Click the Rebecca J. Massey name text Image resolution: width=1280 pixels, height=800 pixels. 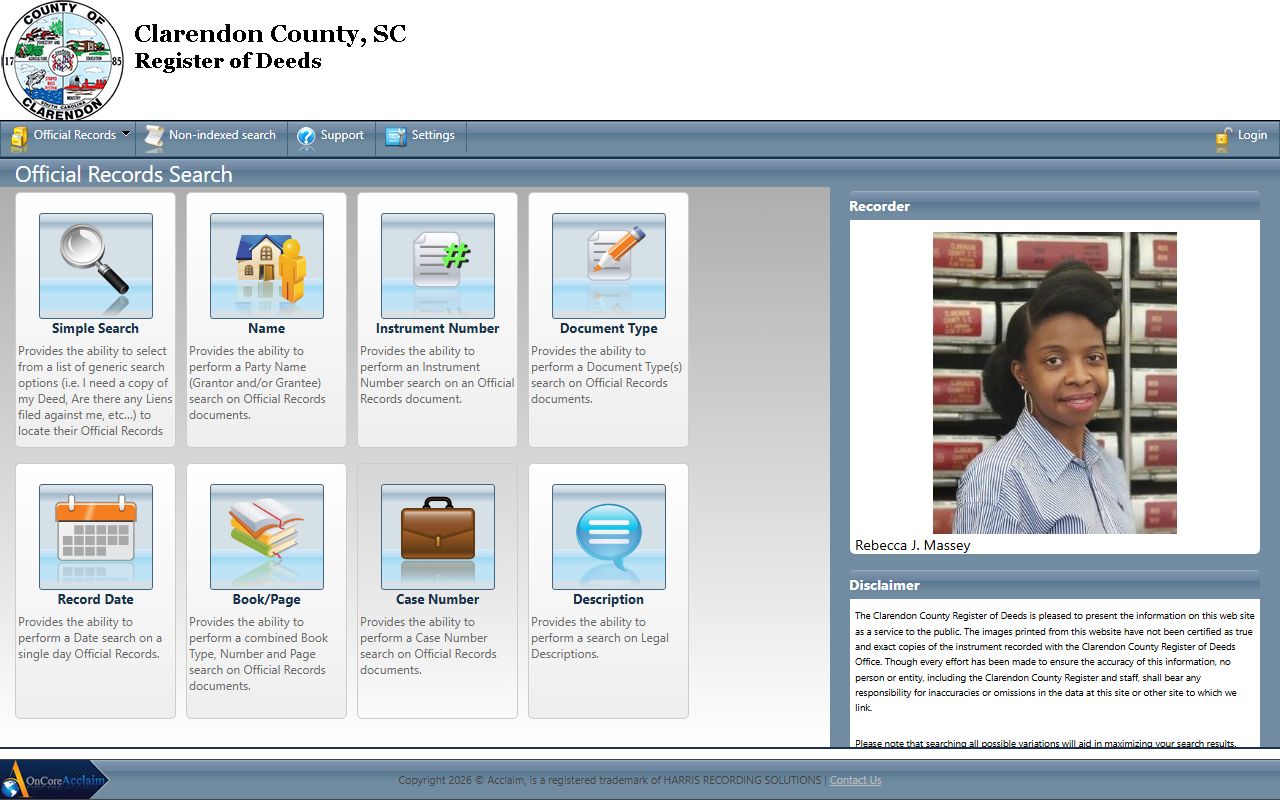coord(912,545)
